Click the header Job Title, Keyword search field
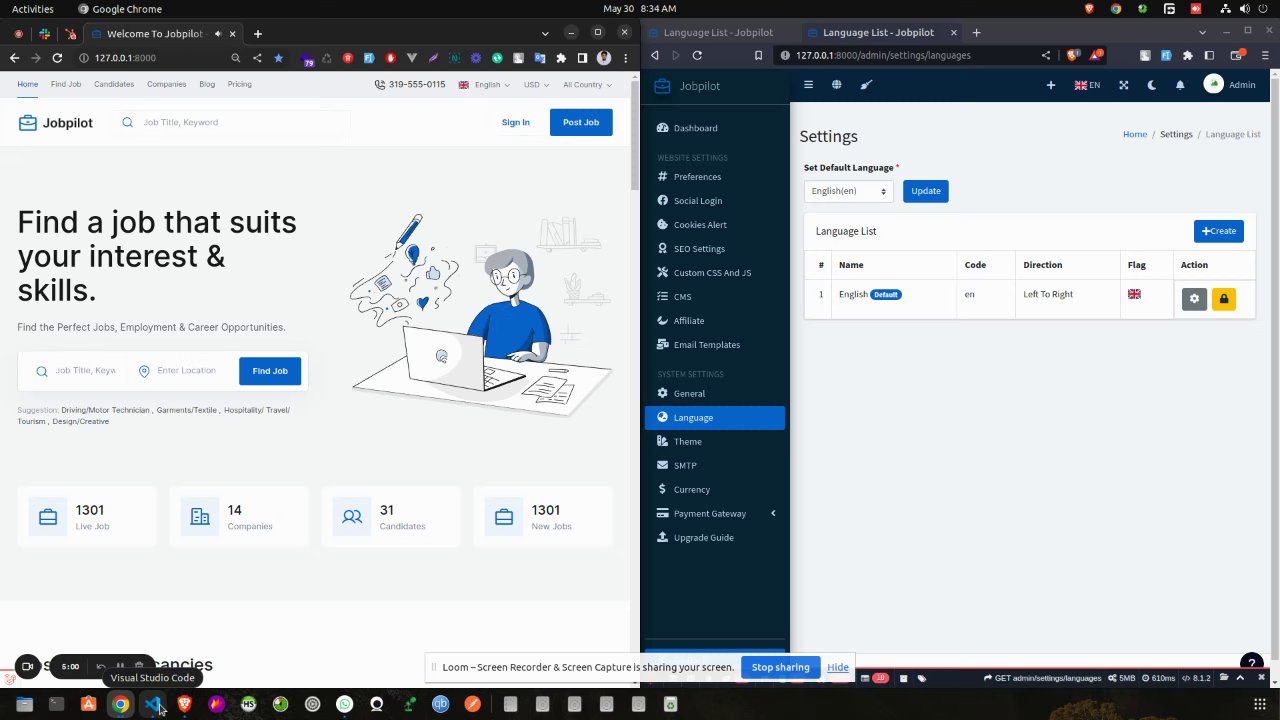The width and height of the screenshot is (1280, 720). click(x=232, y=122)
